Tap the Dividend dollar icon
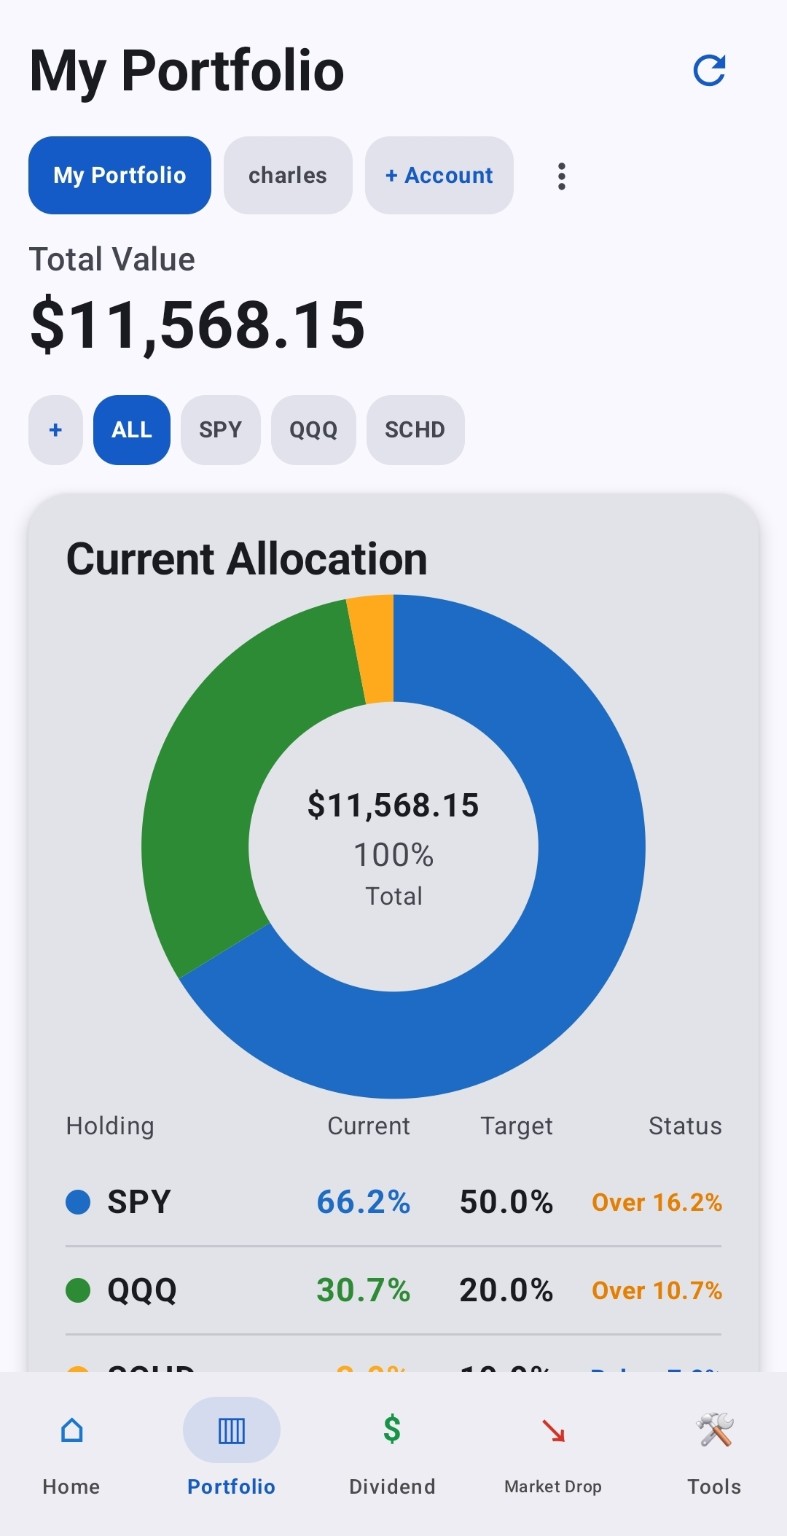The height and width of the screenshot is (1536, 787). click(392, 1429)
